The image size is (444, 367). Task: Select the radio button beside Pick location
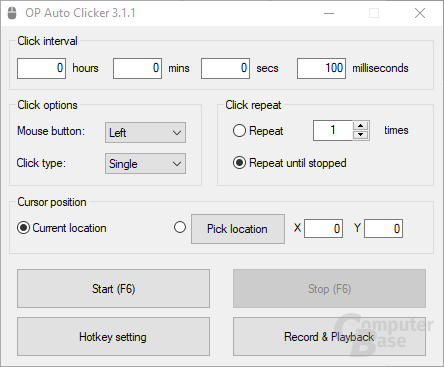coord(180,228)
